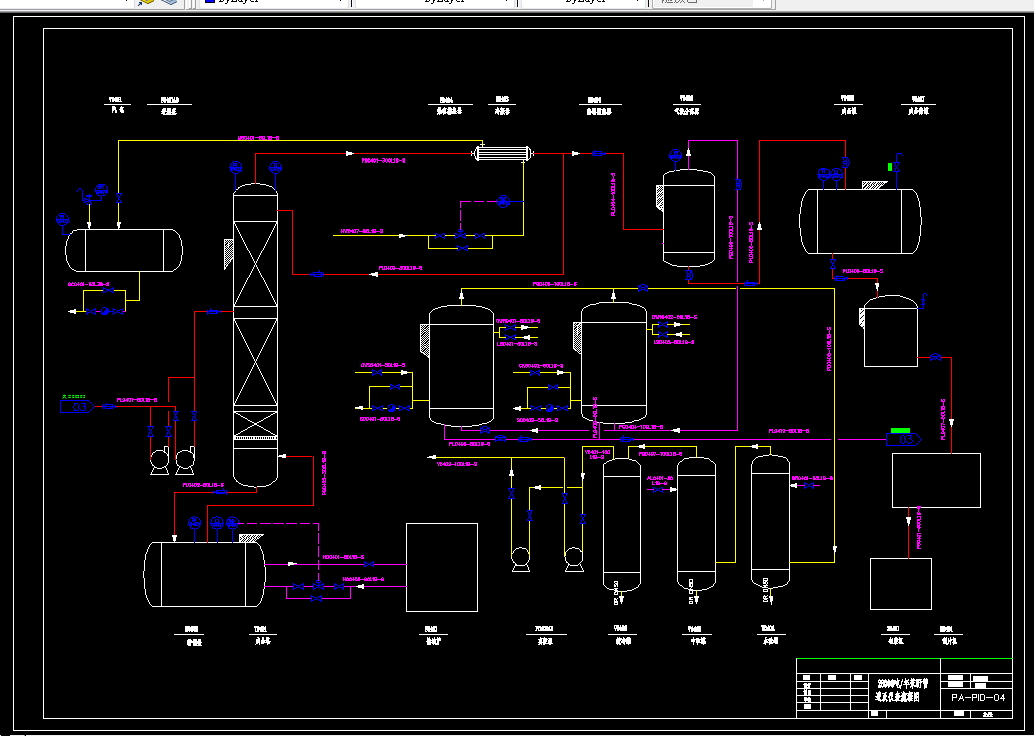Select the left instrument bubble atop the column

[236, 168]
